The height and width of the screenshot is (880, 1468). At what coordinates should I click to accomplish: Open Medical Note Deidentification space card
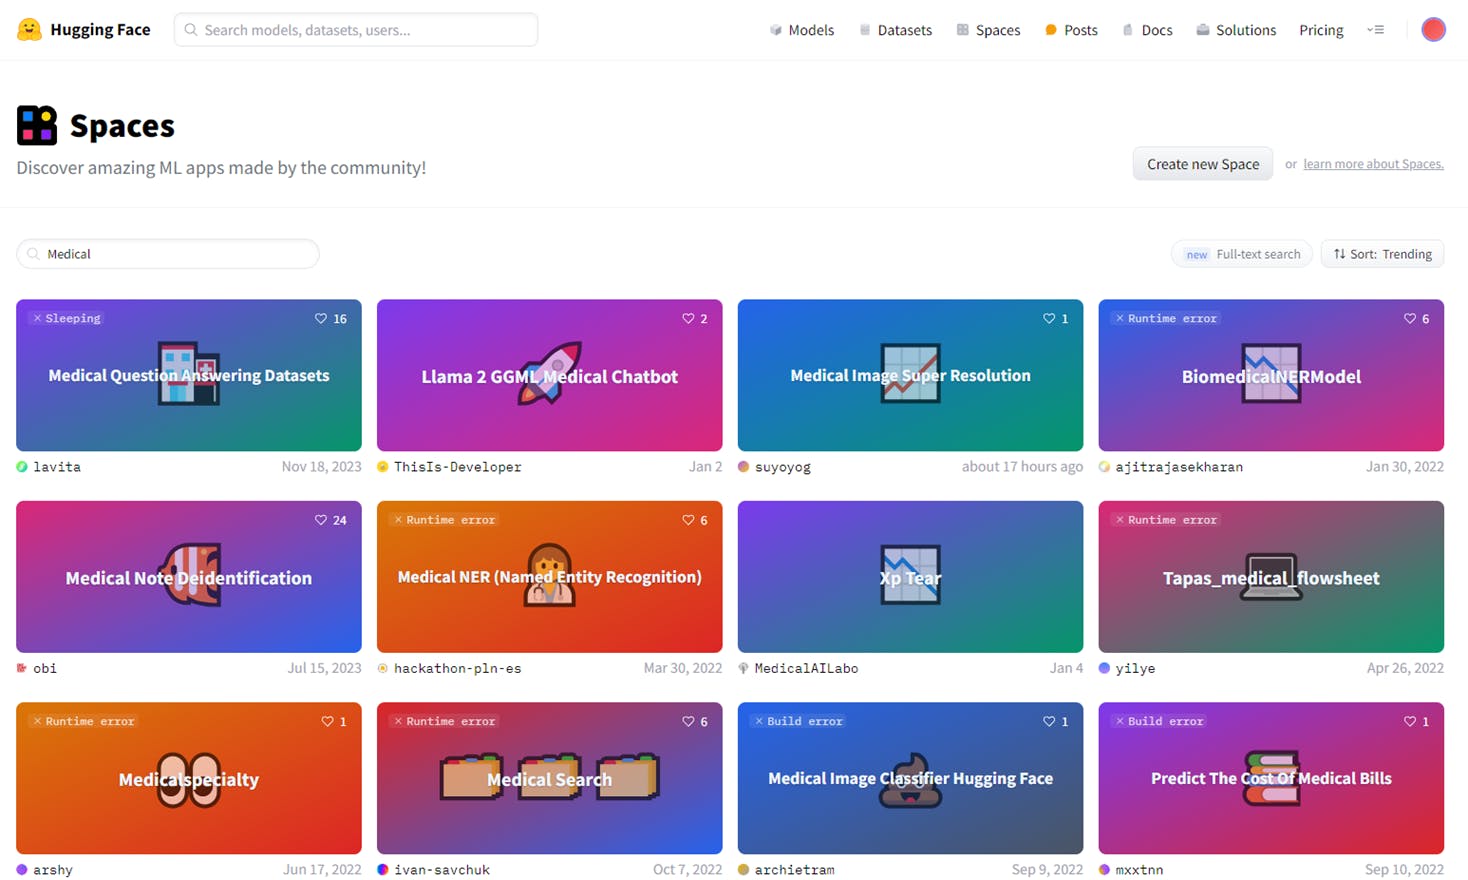point(189,577)
